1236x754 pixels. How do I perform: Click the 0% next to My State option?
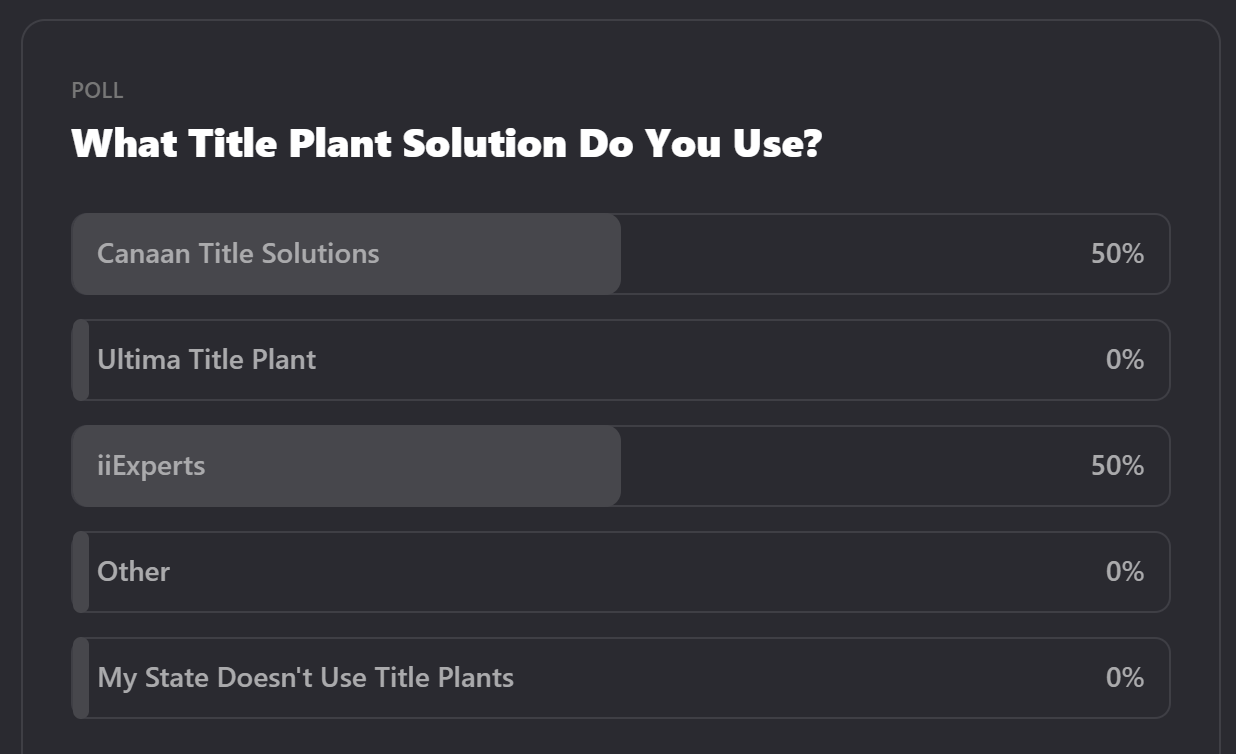1124,678
